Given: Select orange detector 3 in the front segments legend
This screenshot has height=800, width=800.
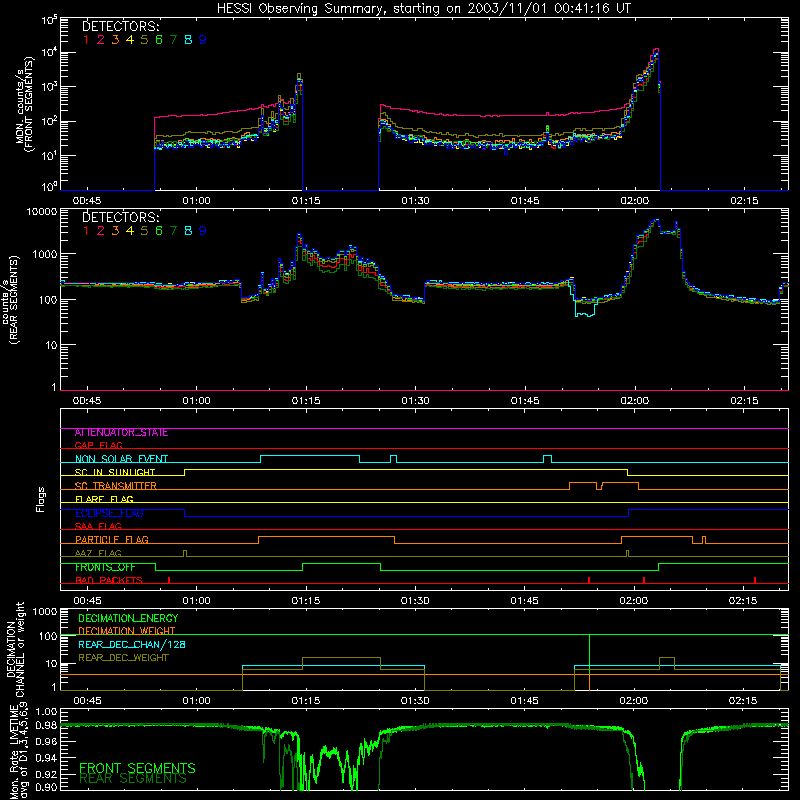Looking at the screenshot, I should pyautogui.click(x=115, y=40).
